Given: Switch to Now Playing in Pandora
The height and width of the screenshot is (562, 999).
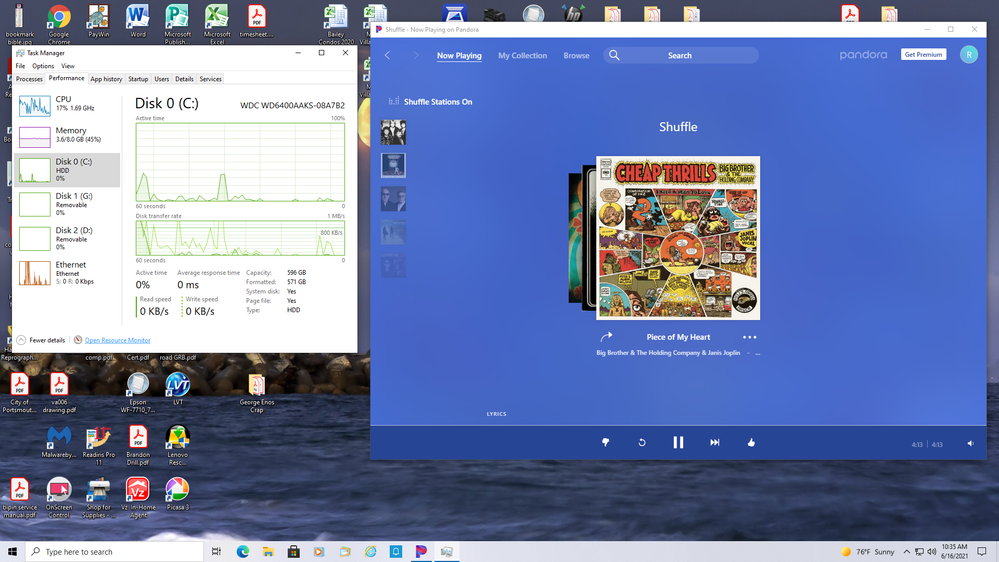Looking at the screenshot, I should (459, 55).
